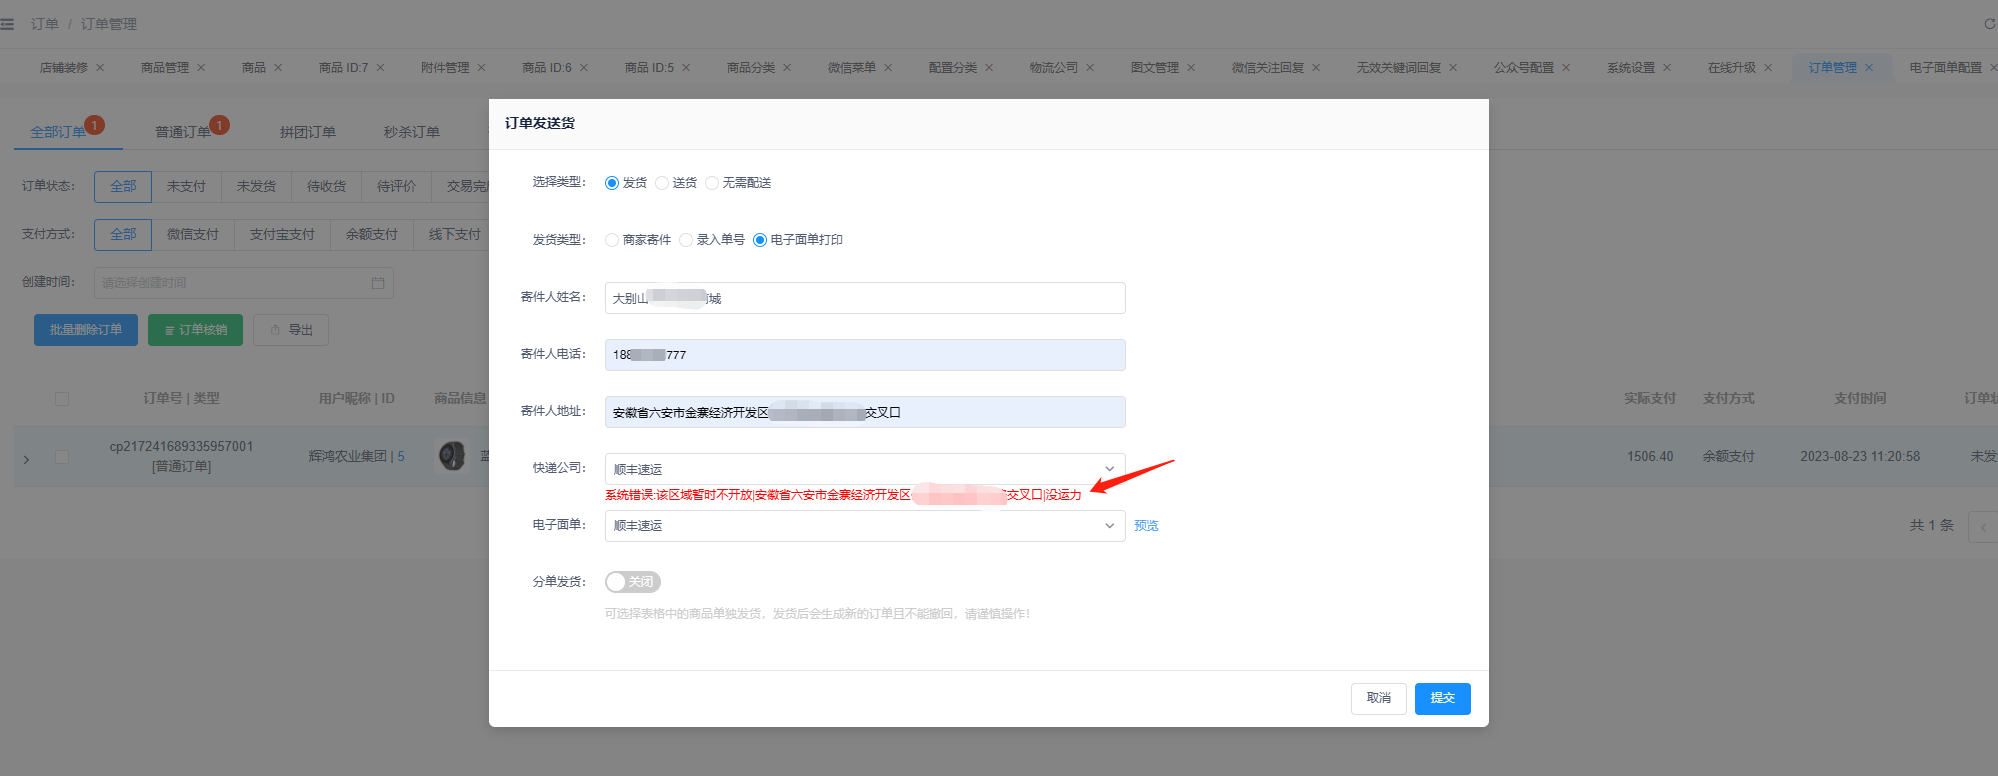Image resolution: width=1998 pixels, height=776 pixels.
Task: Click the 提交 button
Action: click(1443, 699)
